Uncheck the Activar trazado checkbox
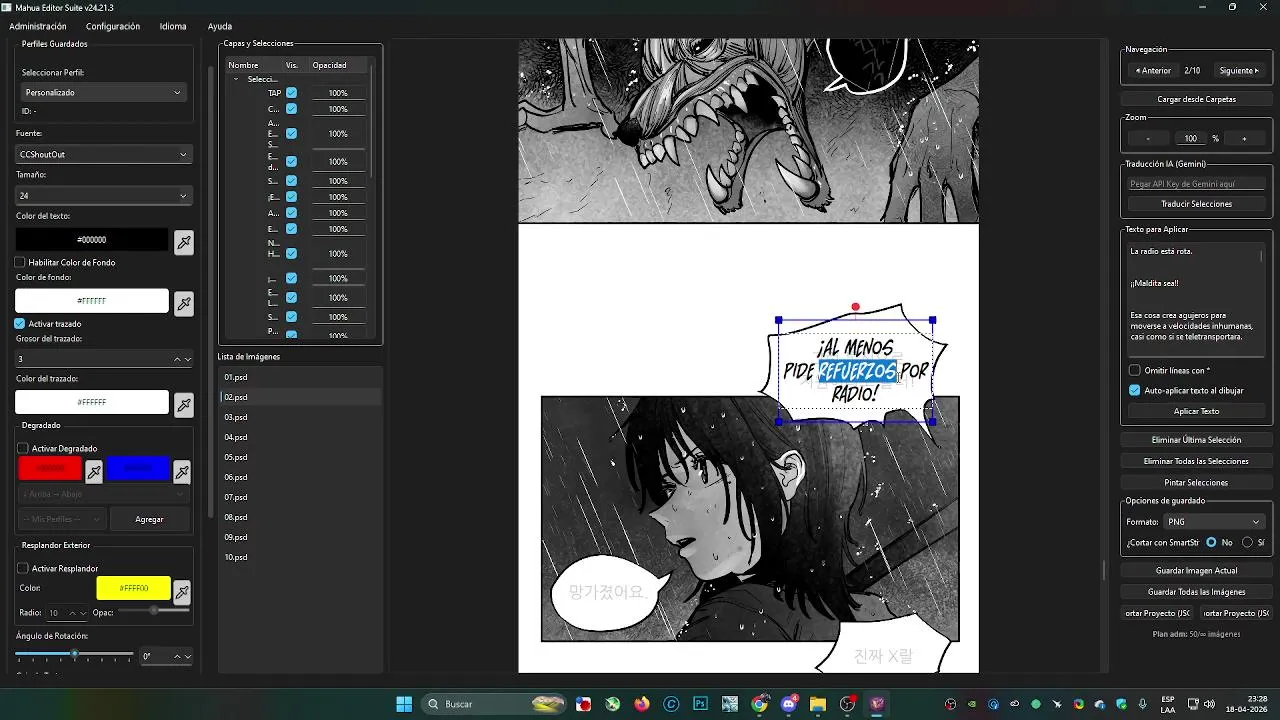Screen dimensions: 1280x720 pyautogui.click(x=20, y=324)
